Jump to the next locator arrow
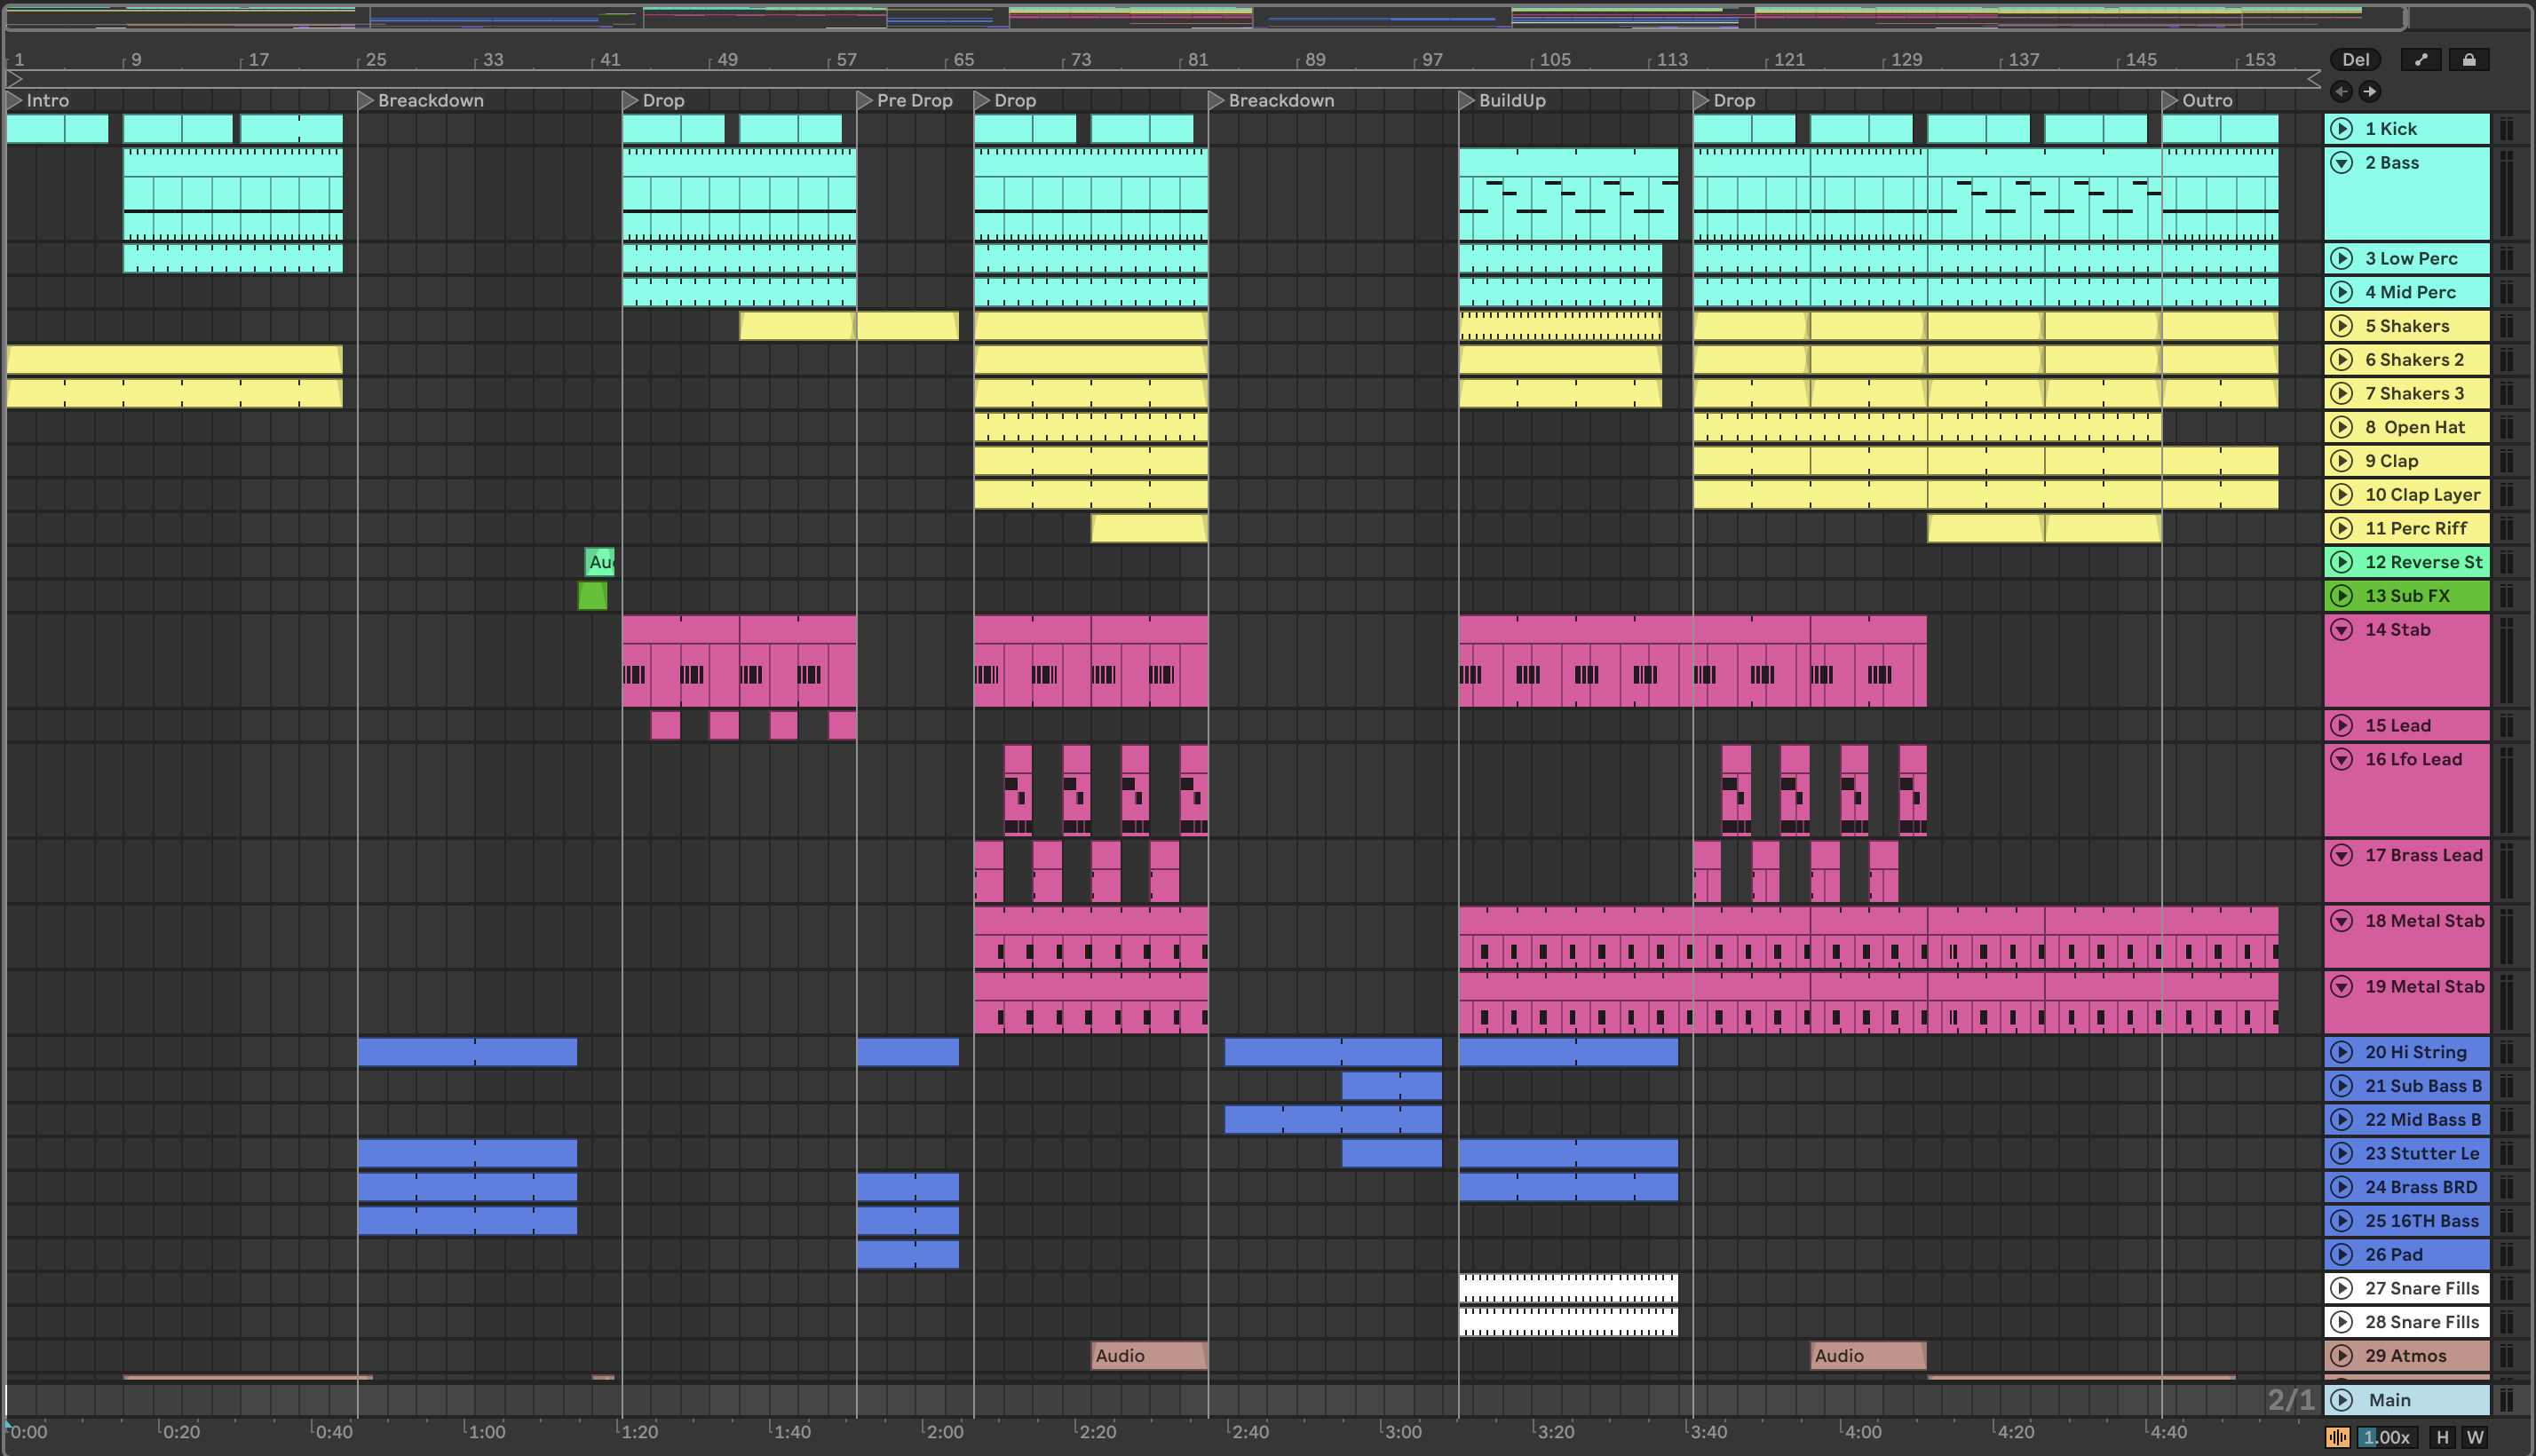Image resolution: width=2536 pixels, height=1456 pixels. pyautogui.click(x=2369, y=92)
